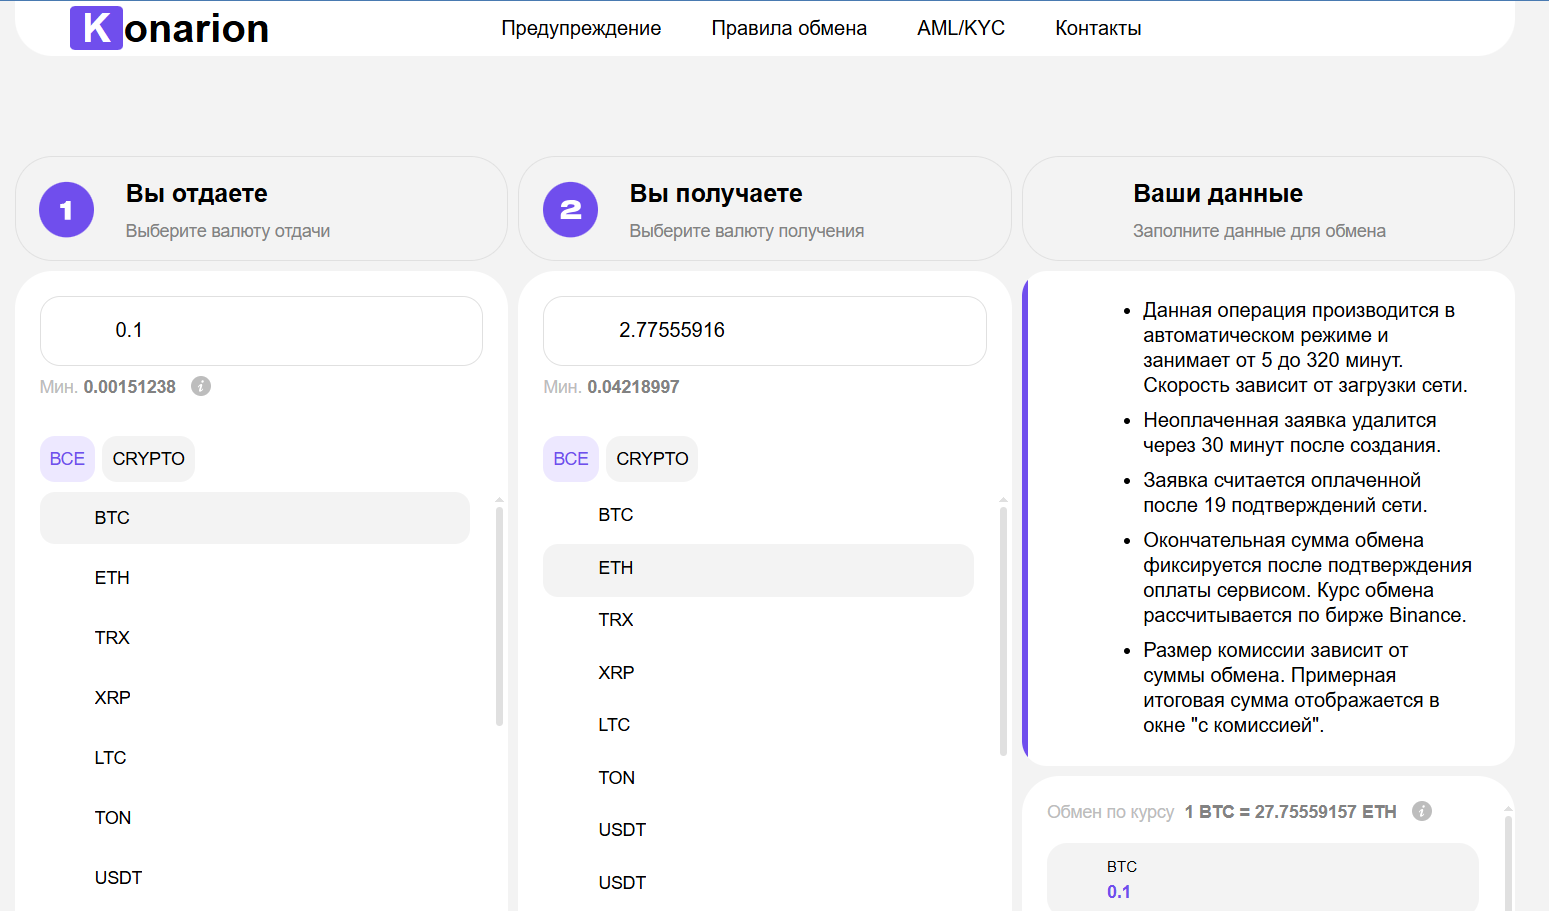Open the Правила обмена page

tap(789, 28)
